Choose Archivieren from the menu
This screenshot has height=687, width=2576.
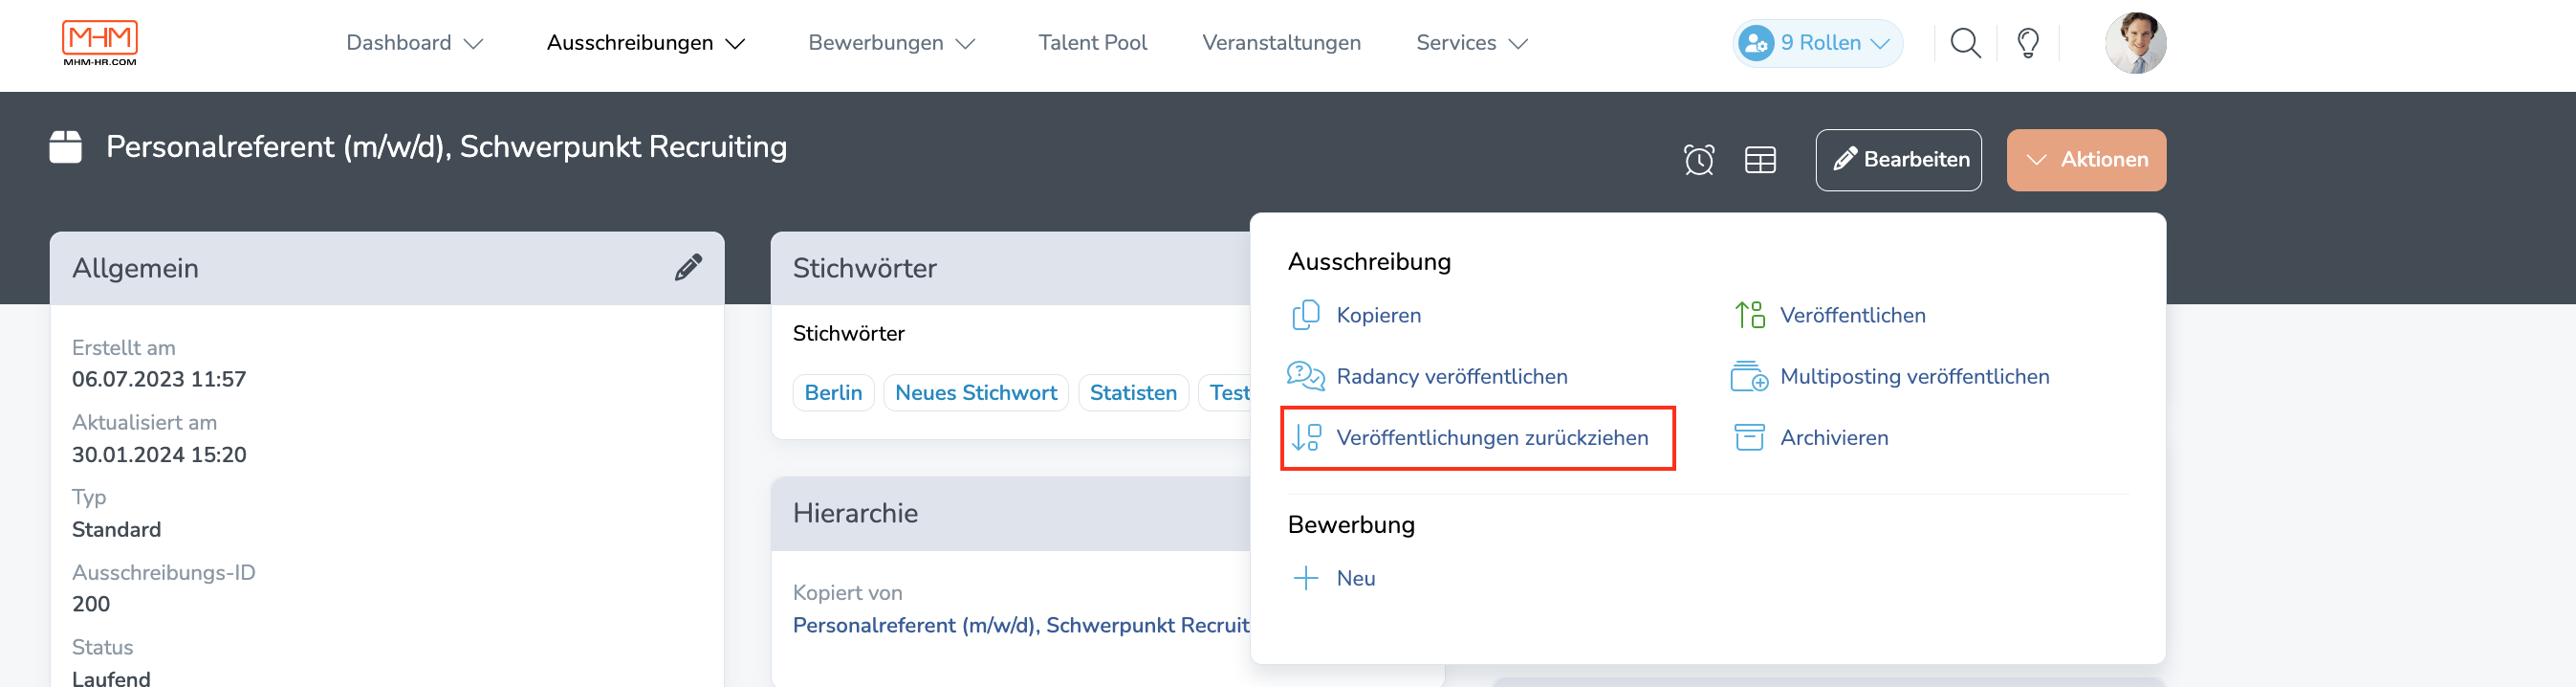tap(1833, 437)
